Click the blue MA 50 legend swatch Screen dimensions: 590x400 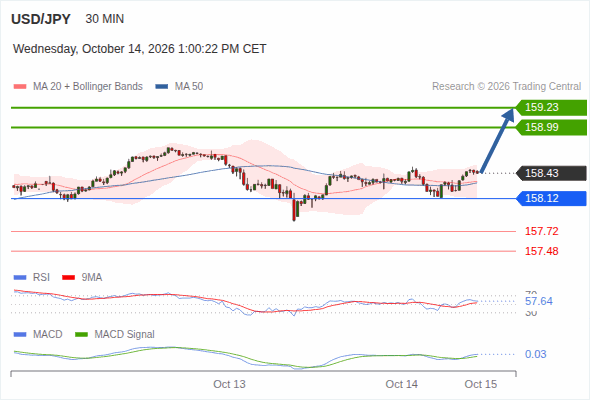point(162,87)
